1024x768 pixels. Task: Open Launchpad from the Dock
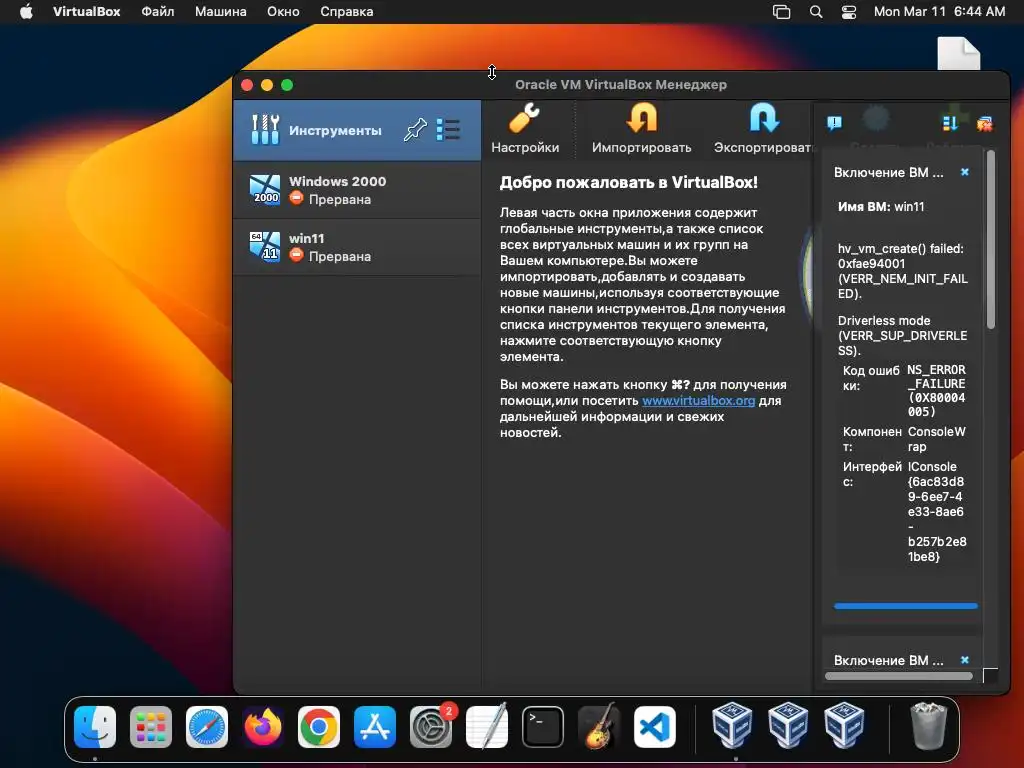pyautogui.click(x=151, y=727)
